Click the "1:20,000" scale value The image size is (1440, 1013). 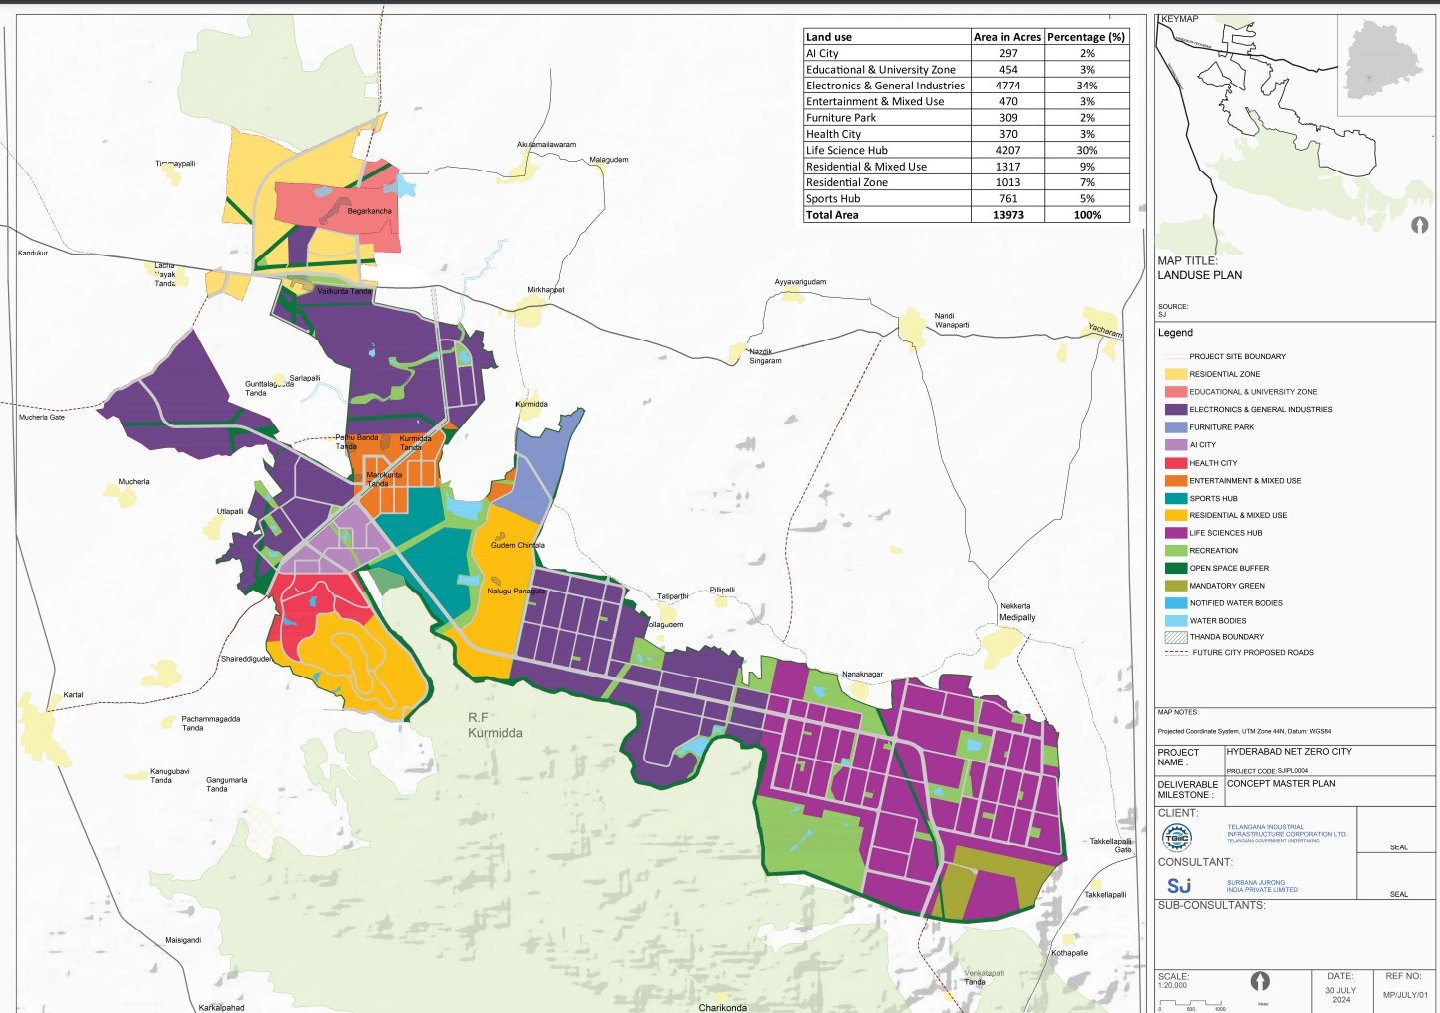(x=1173, y=985)
